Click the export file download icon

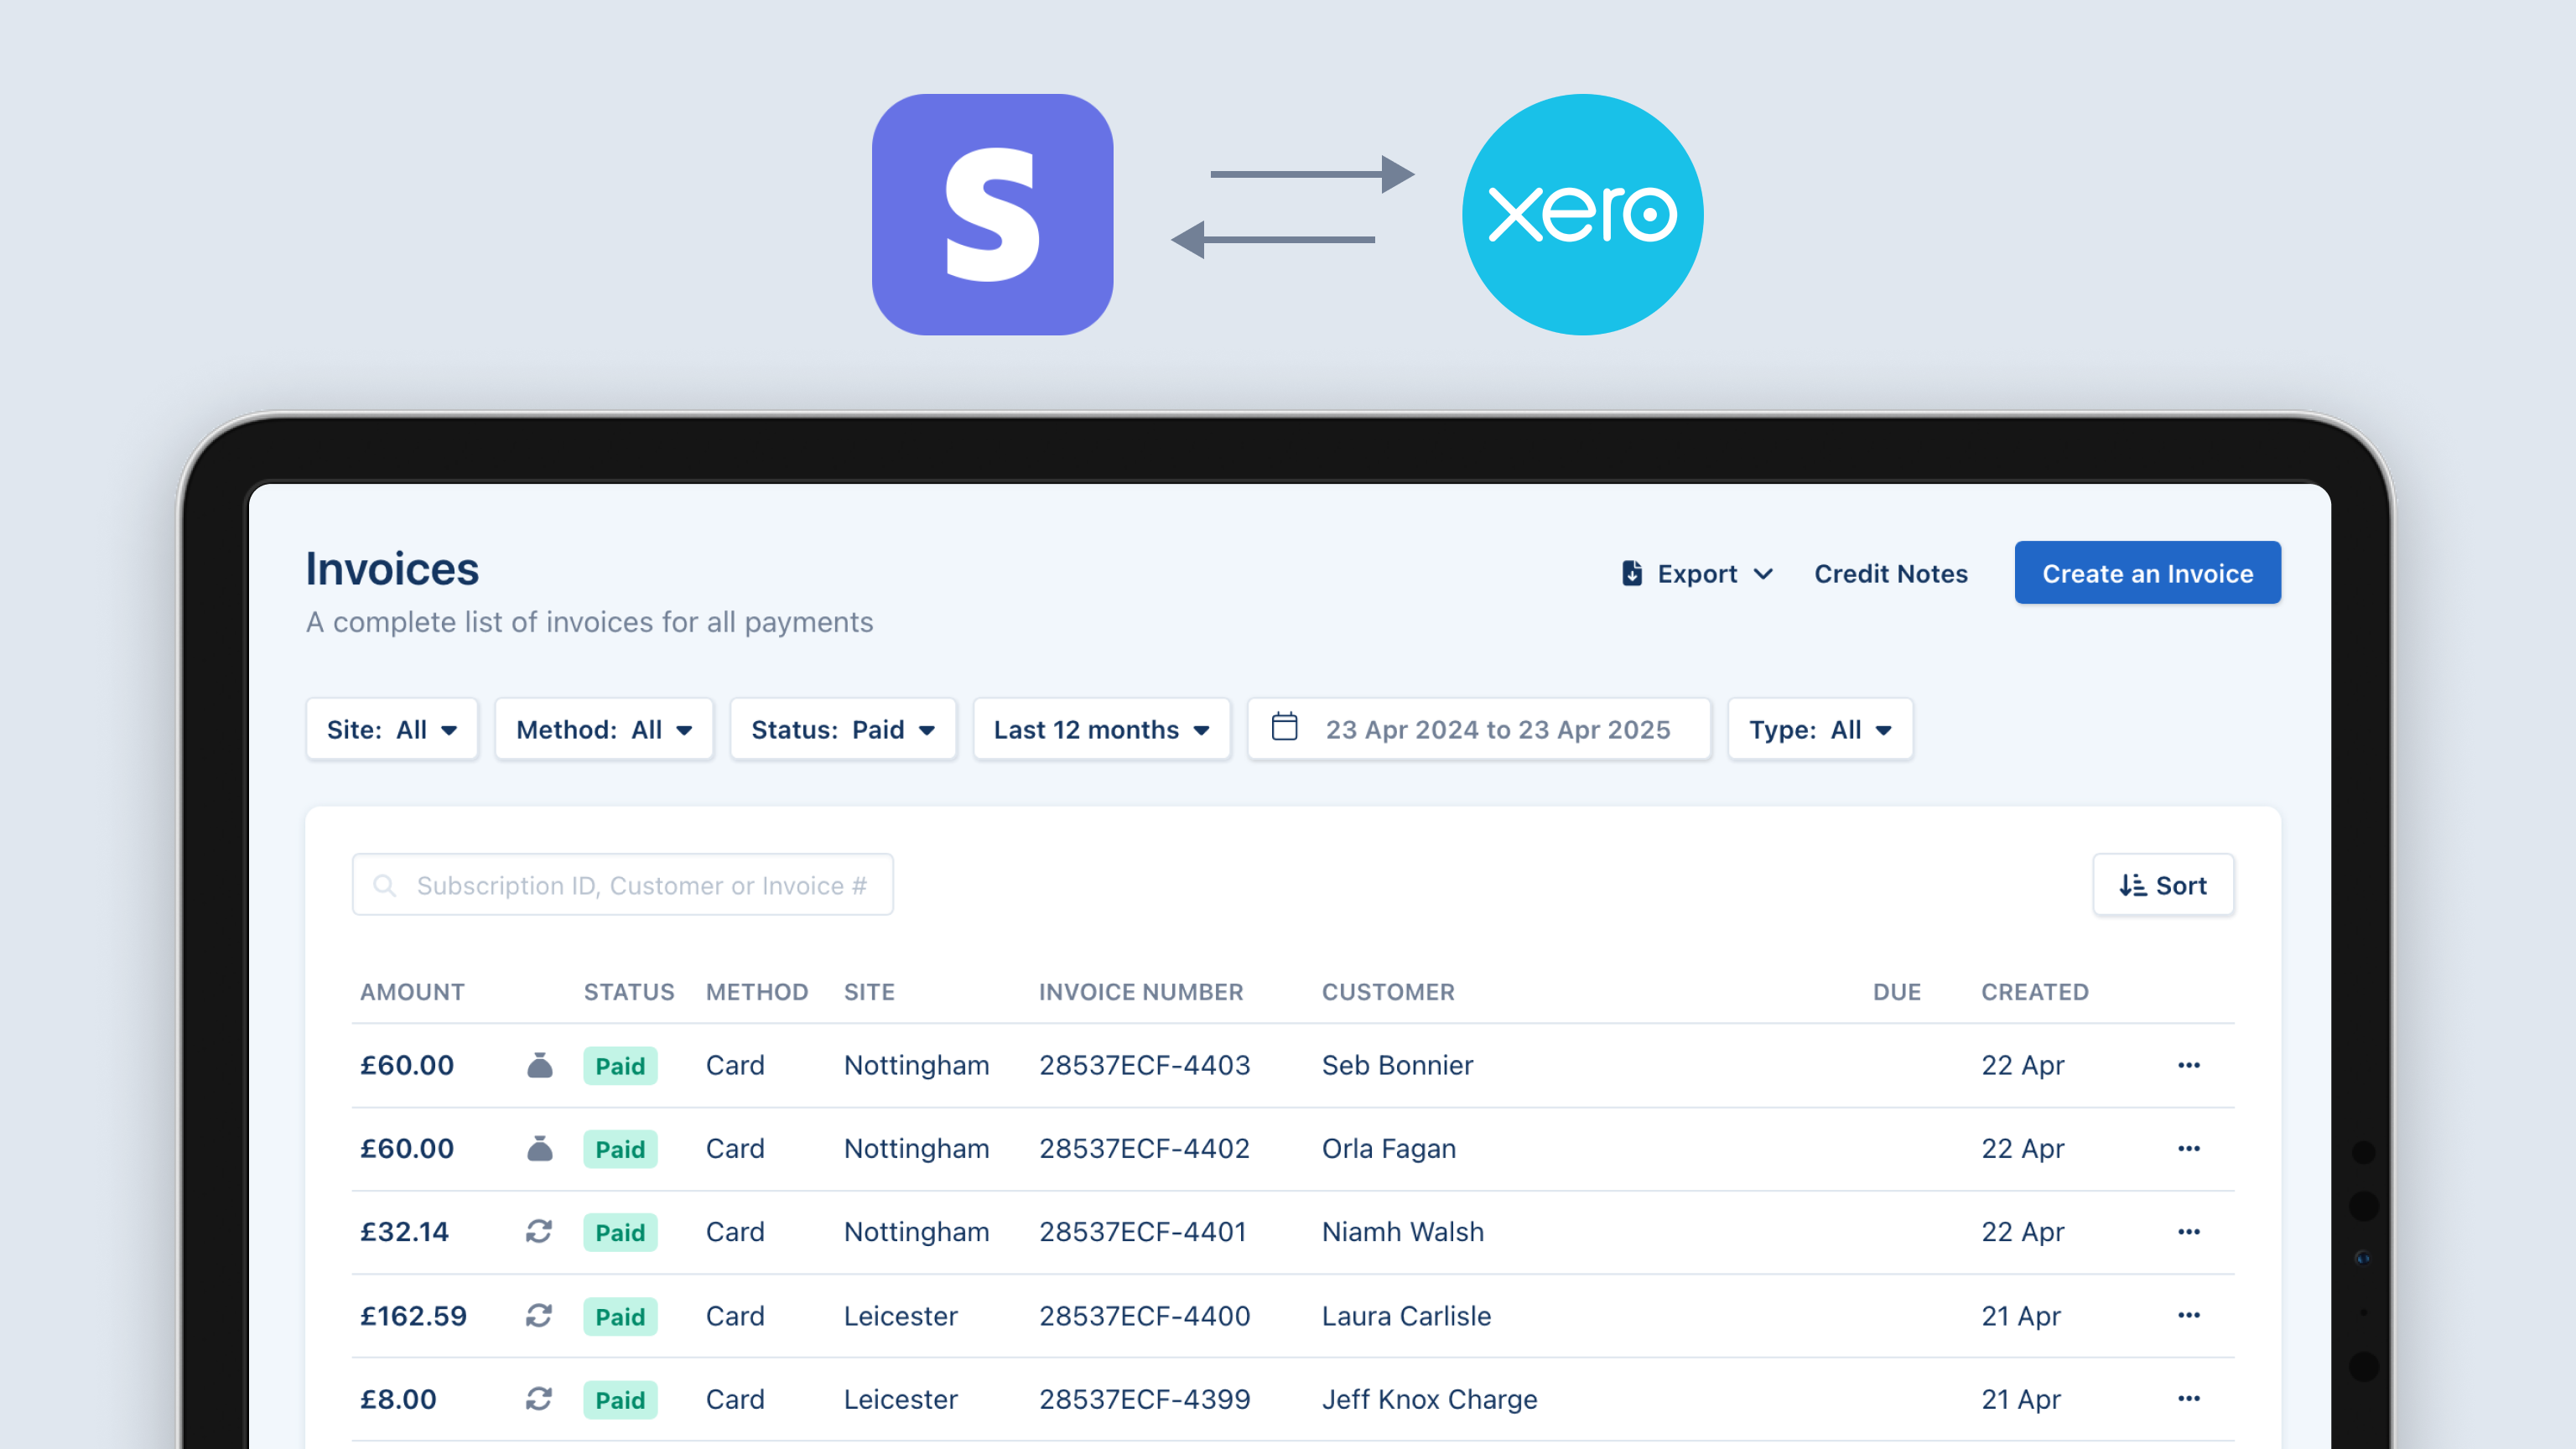click(1631, 573)
